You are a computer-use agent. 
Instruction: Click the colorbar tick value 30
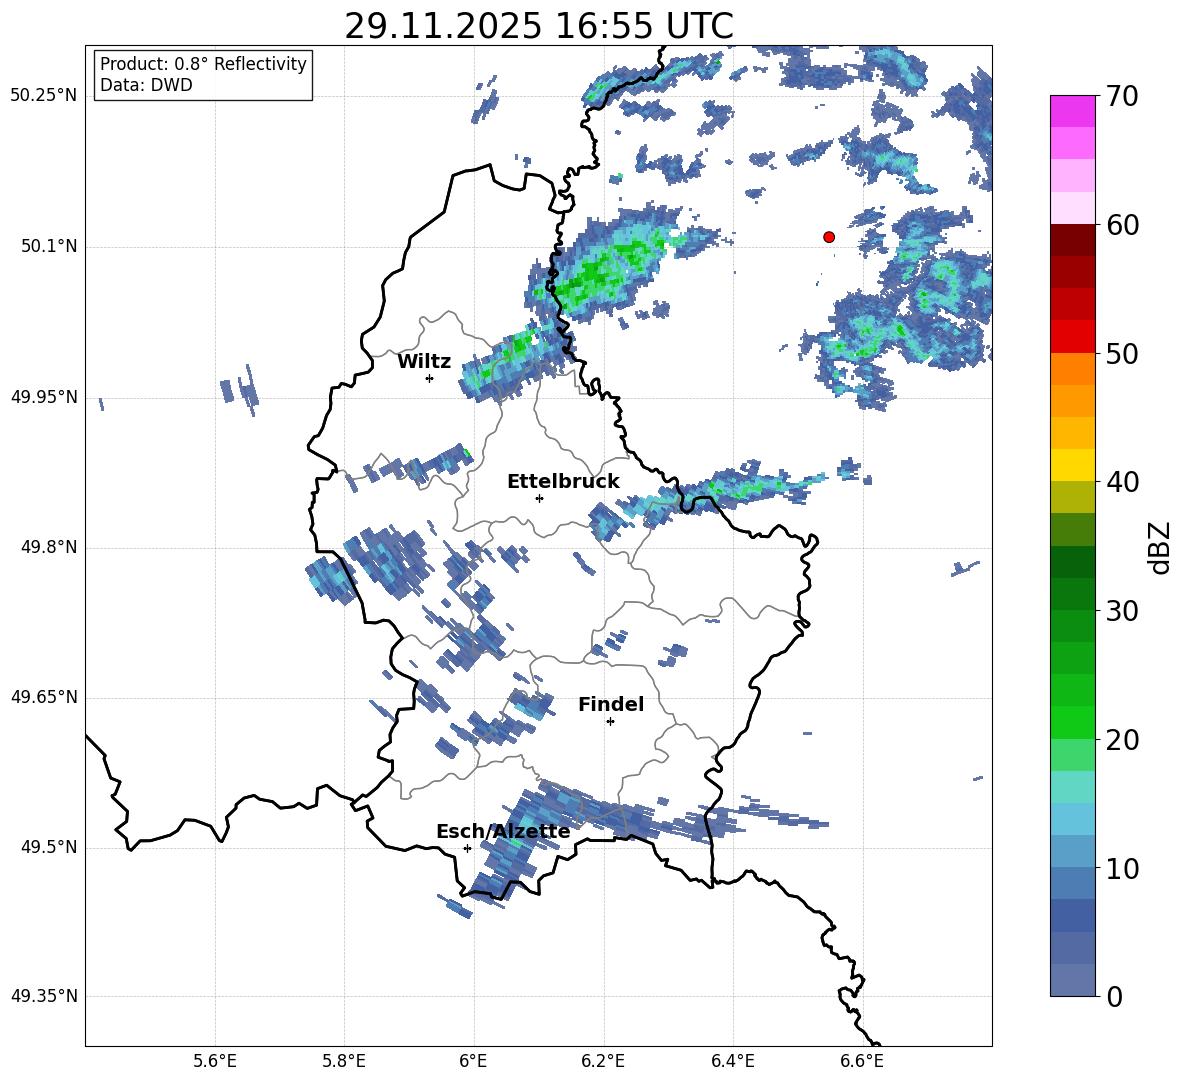click(1122, 611)
